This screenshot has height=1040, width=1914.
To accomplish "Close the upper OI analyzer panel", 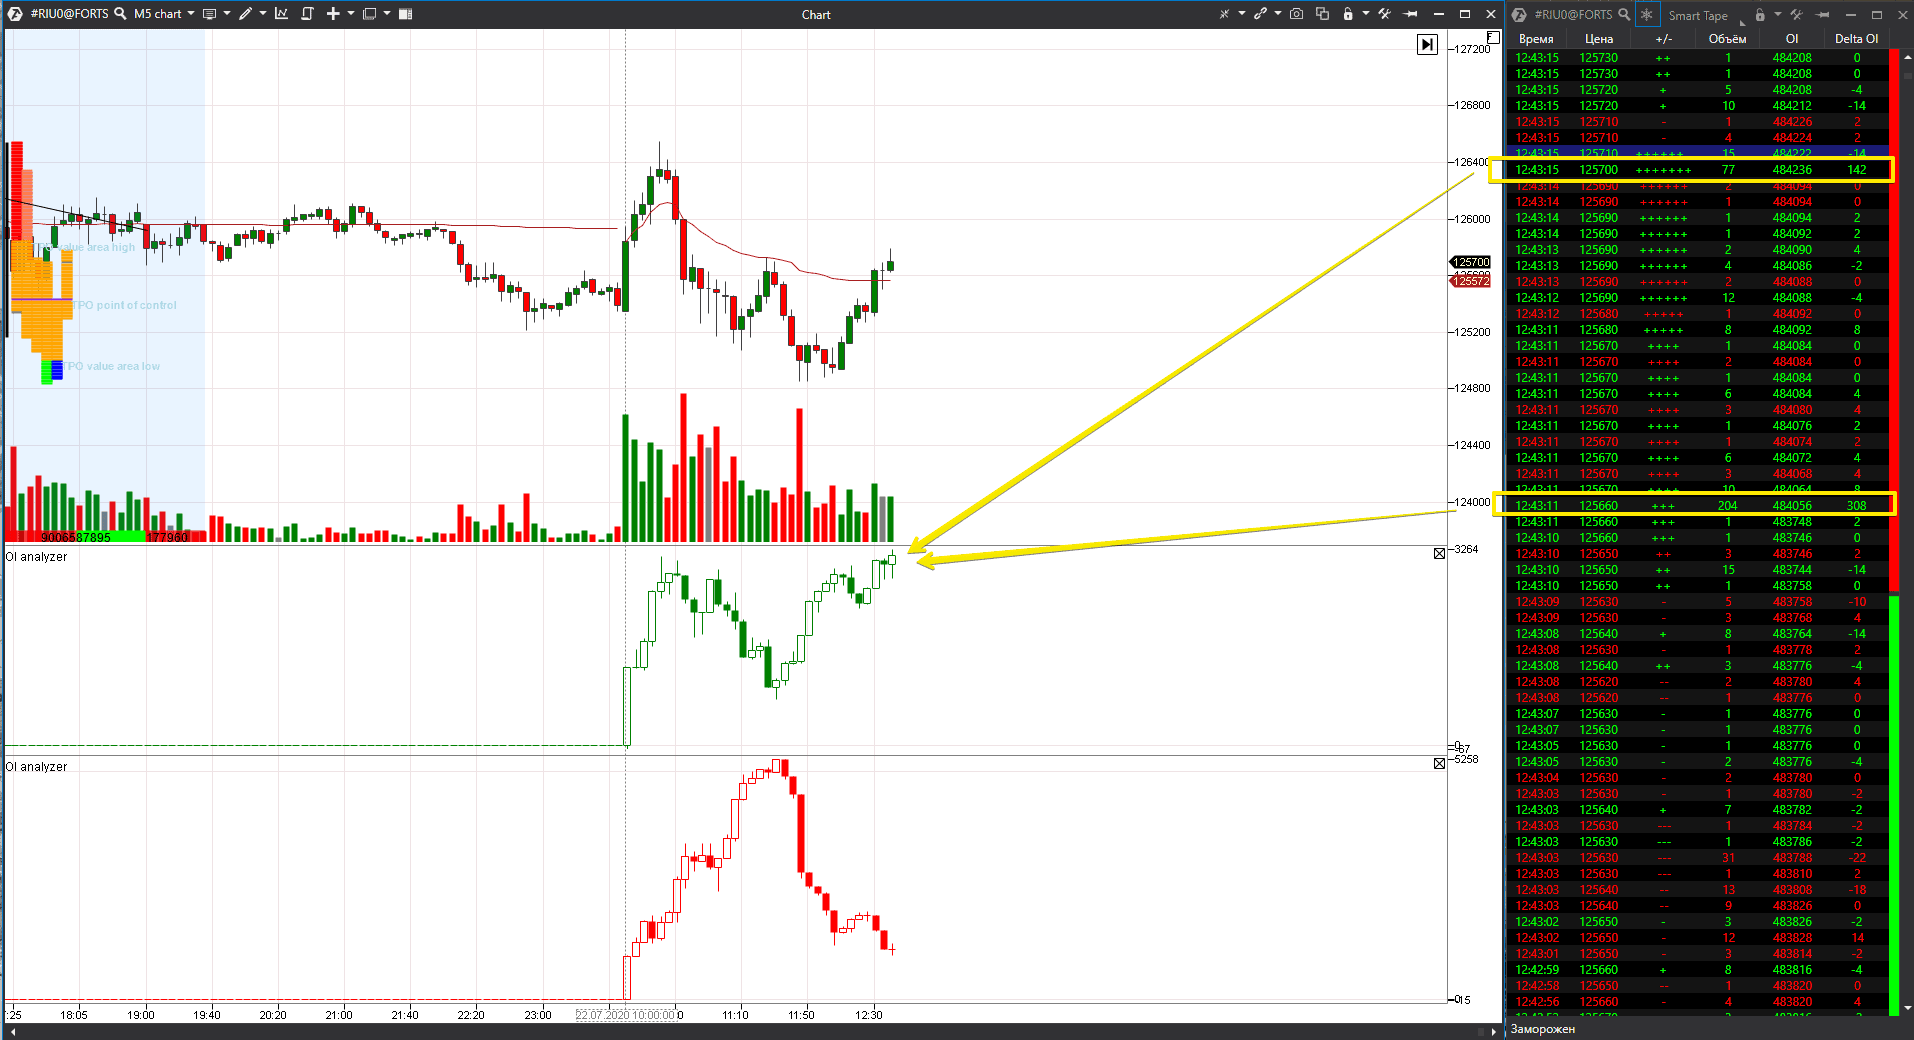I will click(1440, 553).
